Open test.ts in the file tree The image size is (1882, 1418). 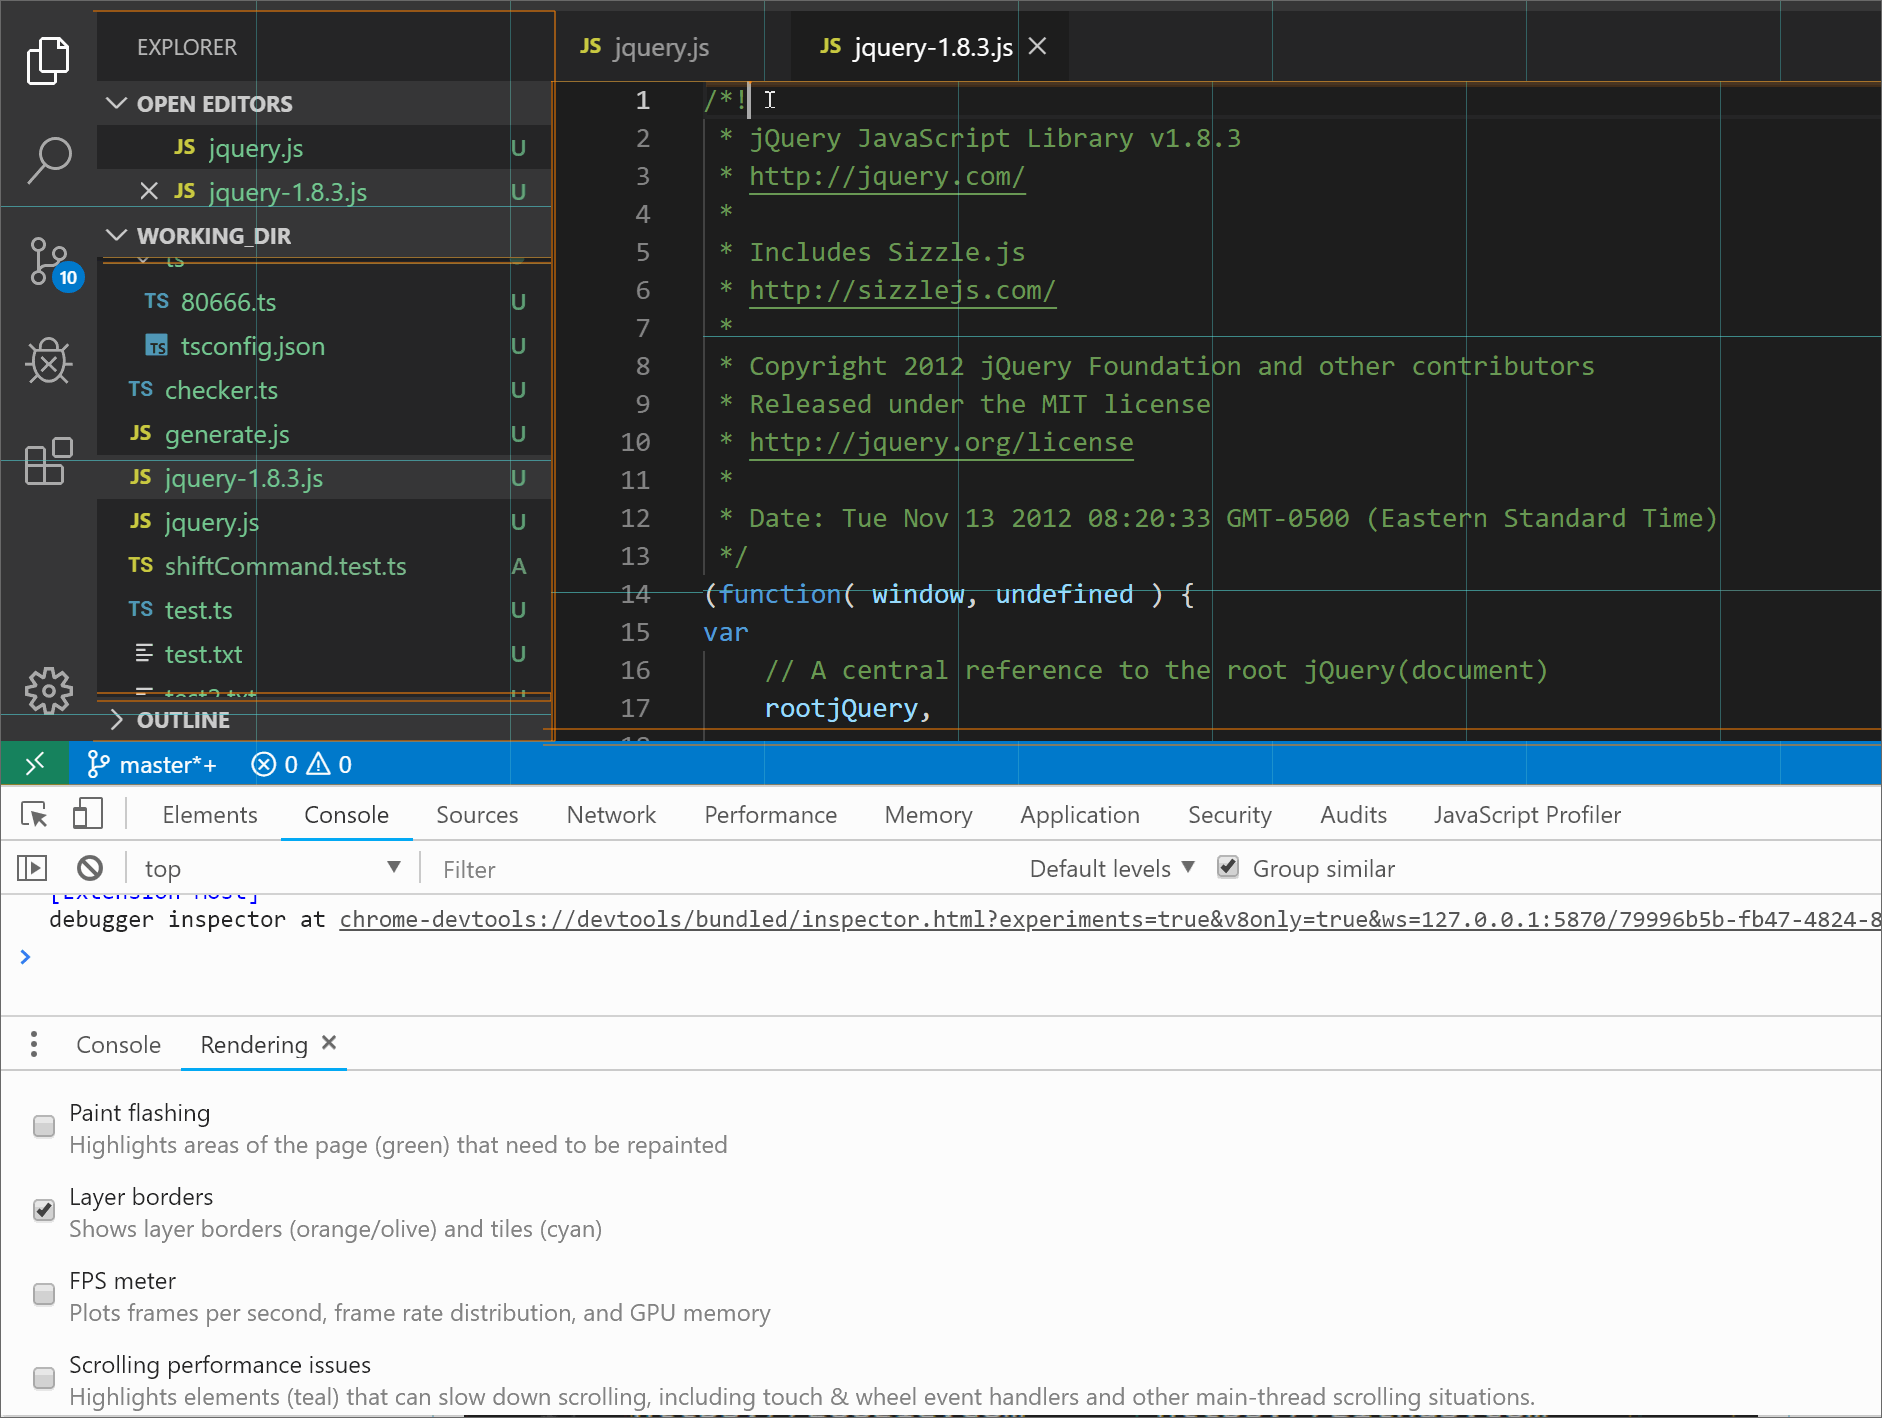click(x=324, y=609)
